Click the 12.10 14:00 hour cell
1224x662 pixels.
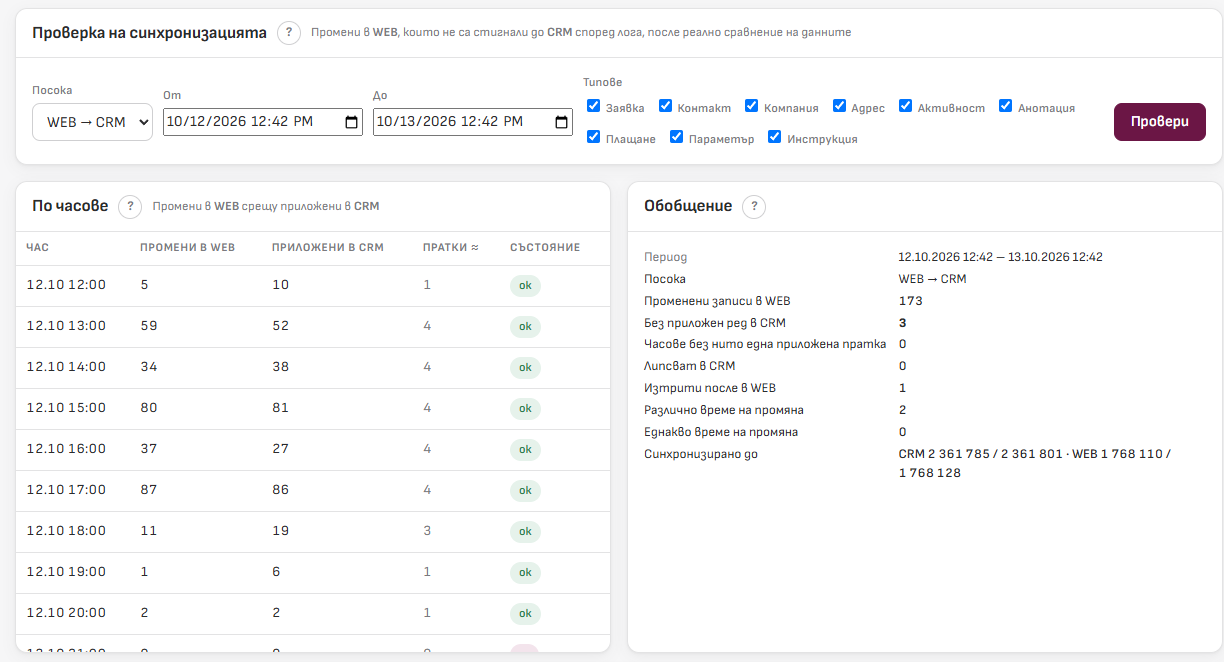66,367
